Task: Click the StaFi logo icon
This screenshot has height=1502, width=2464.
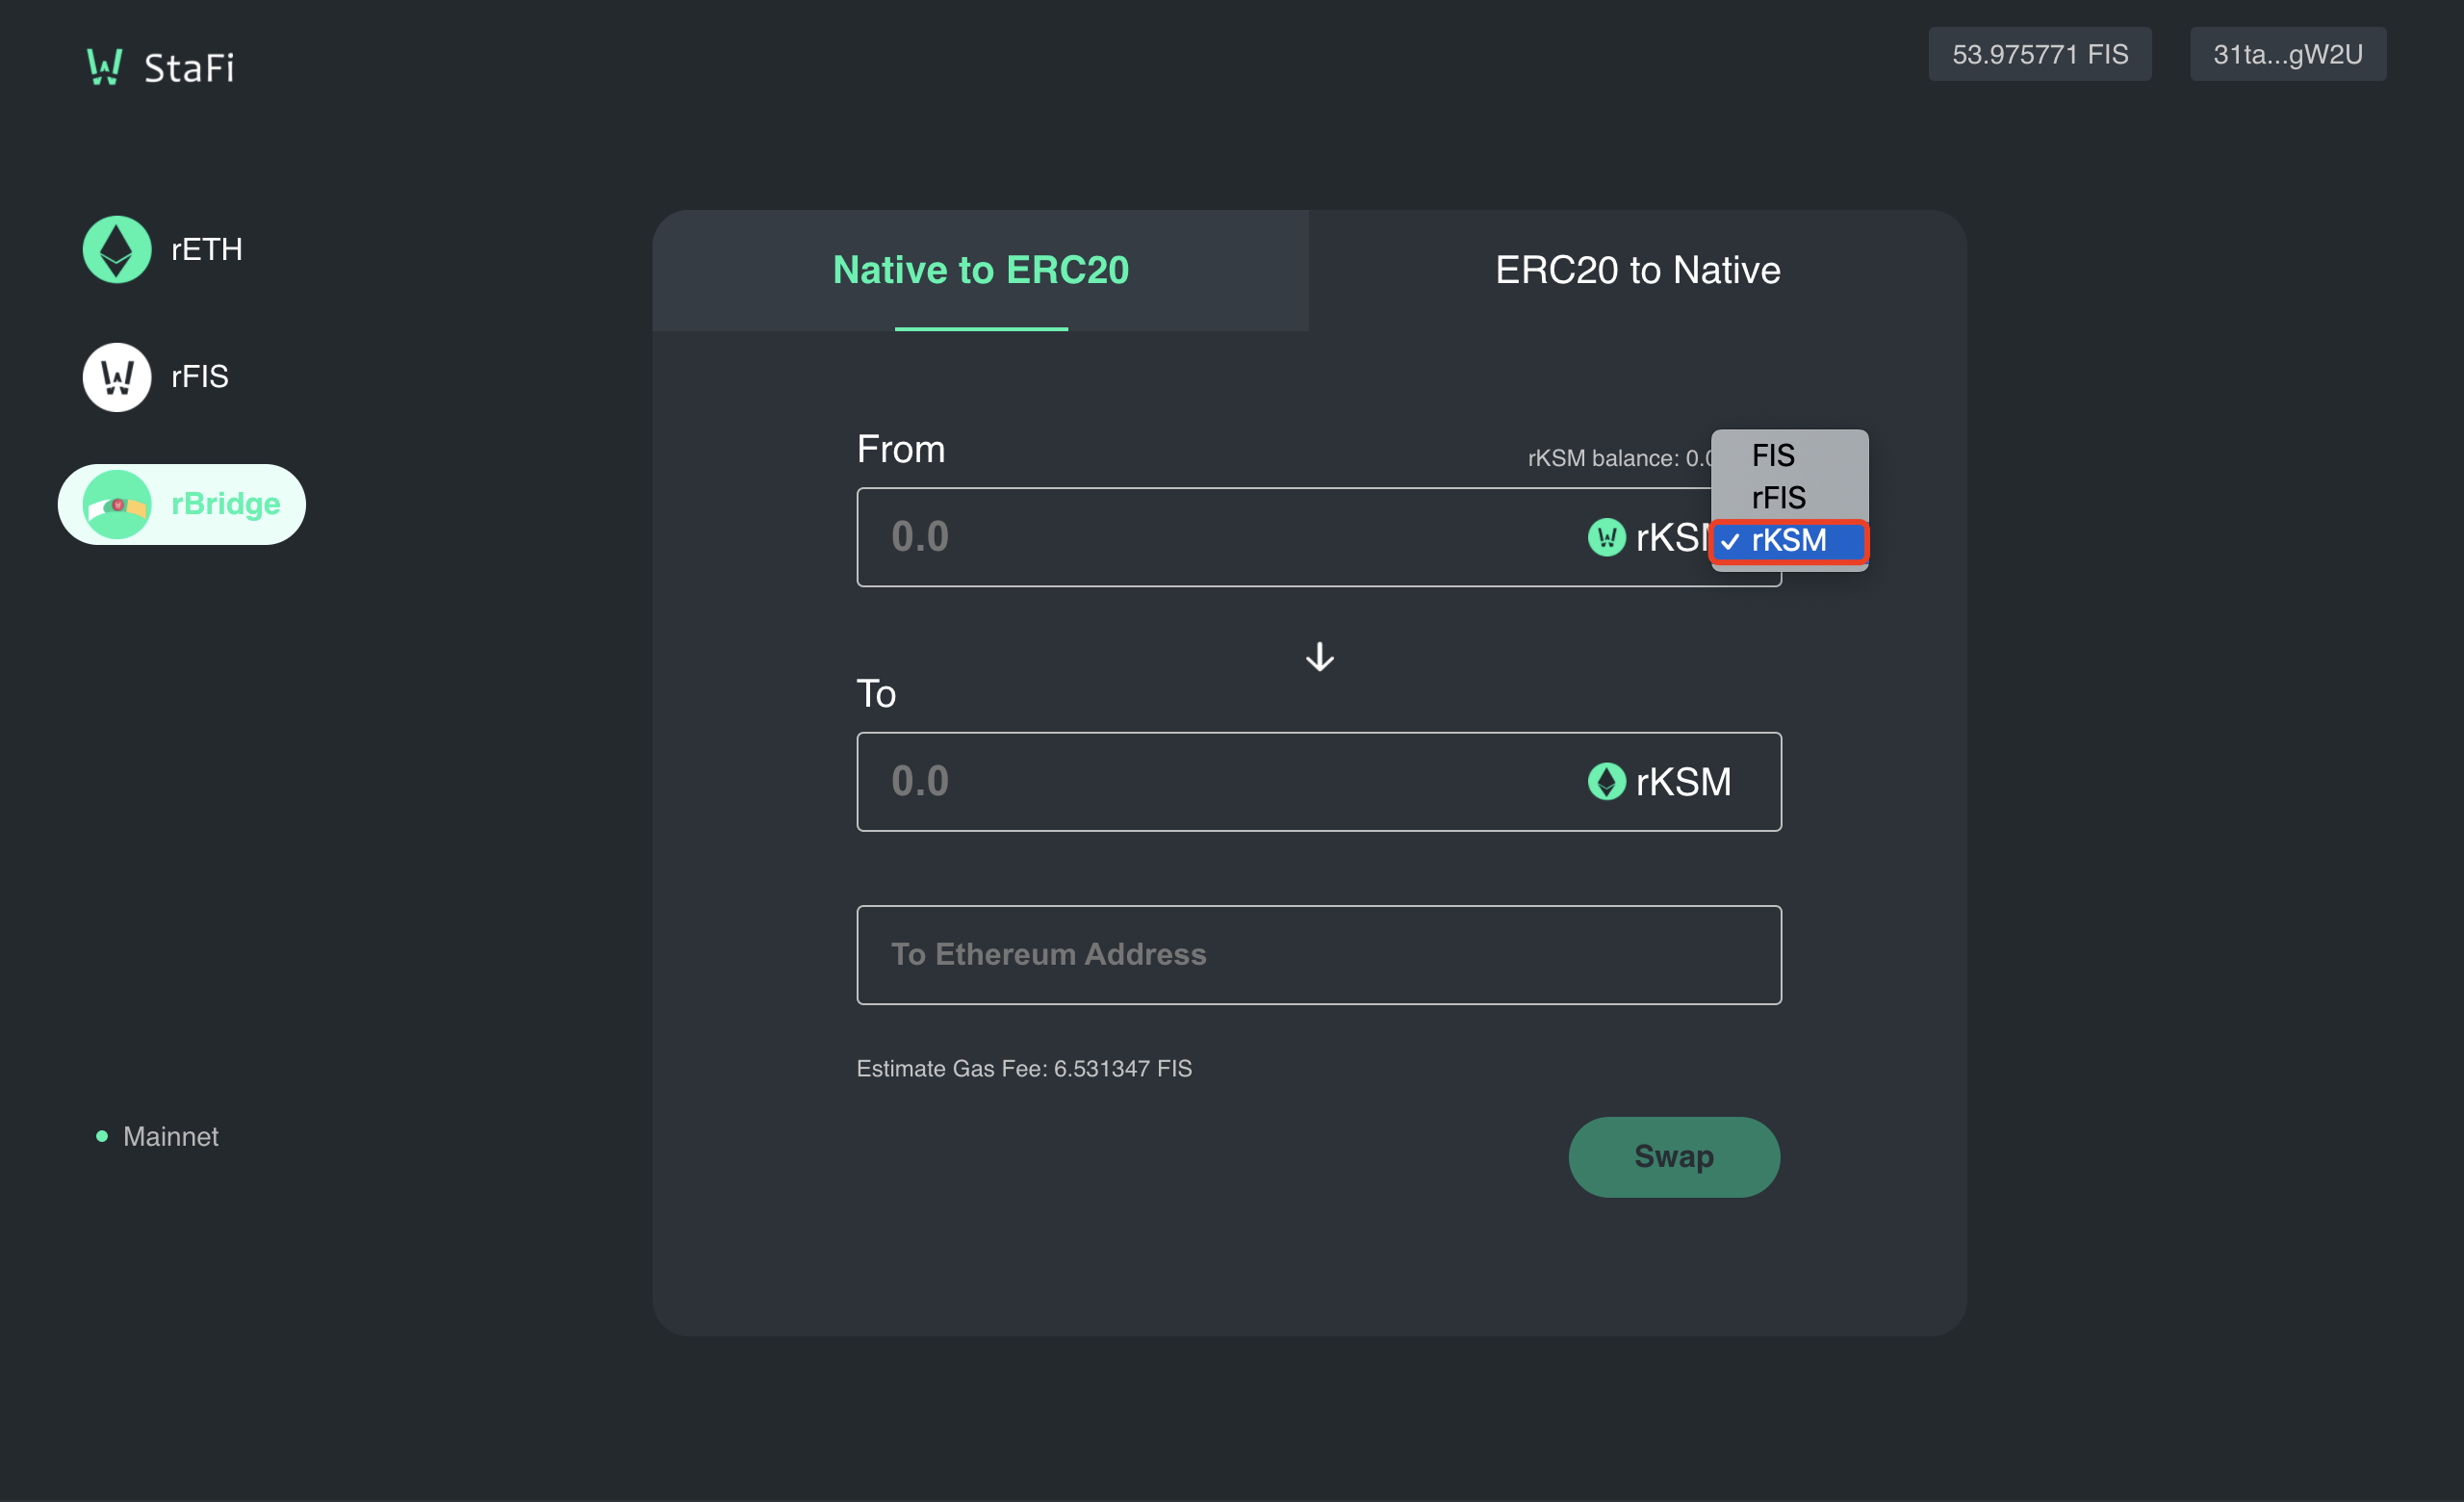Action: 104,67
